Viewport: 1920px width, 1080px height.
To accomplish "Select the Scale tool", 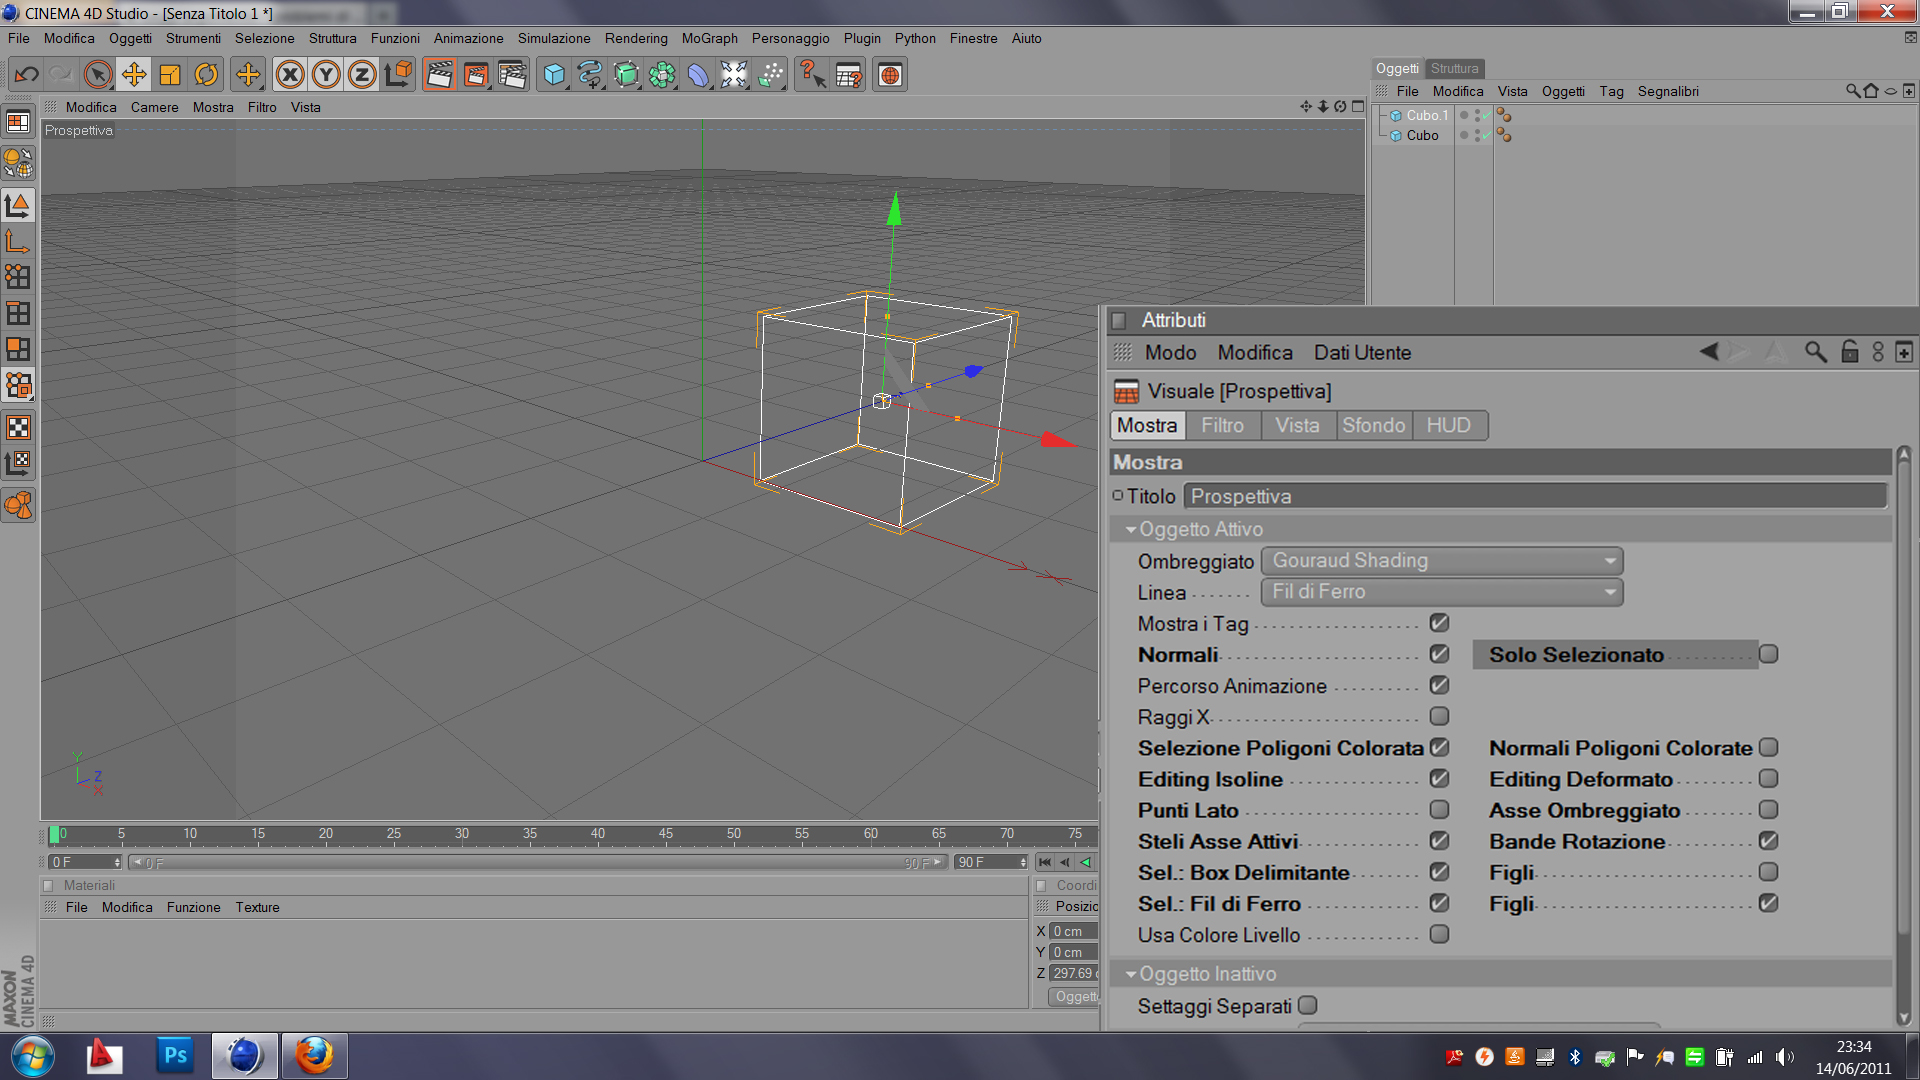I will point(170,75).
